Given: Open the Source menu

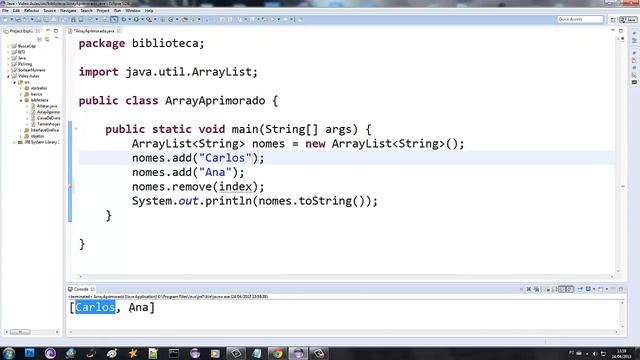Looking at the screenshot, I should point(49,11).
